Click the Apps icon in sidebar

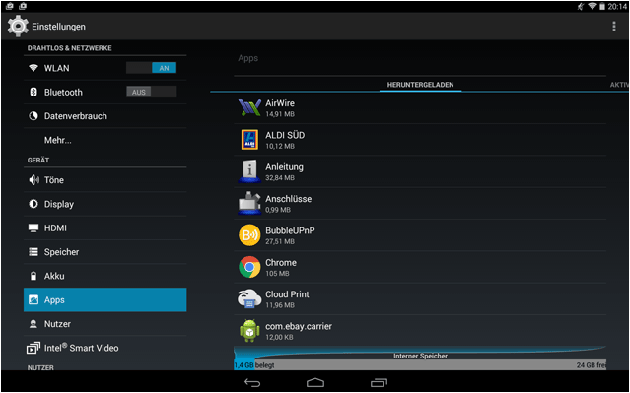(33, 300)
